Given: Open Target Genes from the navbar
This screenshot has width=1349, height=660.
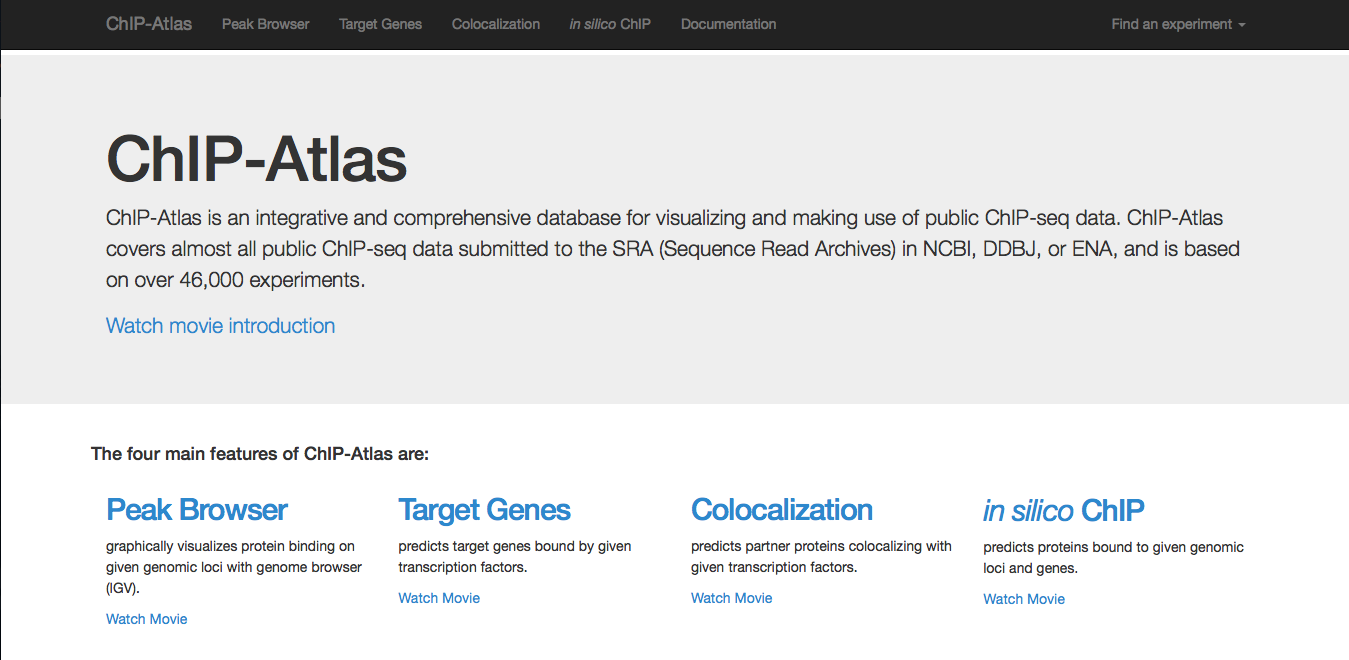Looking at the screenshot, I should 380,24.
